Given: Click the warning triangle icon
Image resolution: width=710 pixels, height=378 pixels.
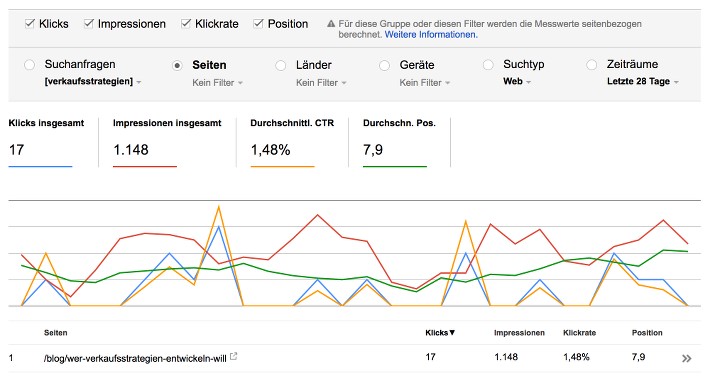Looking at the screenshot, I should [331, 24].
